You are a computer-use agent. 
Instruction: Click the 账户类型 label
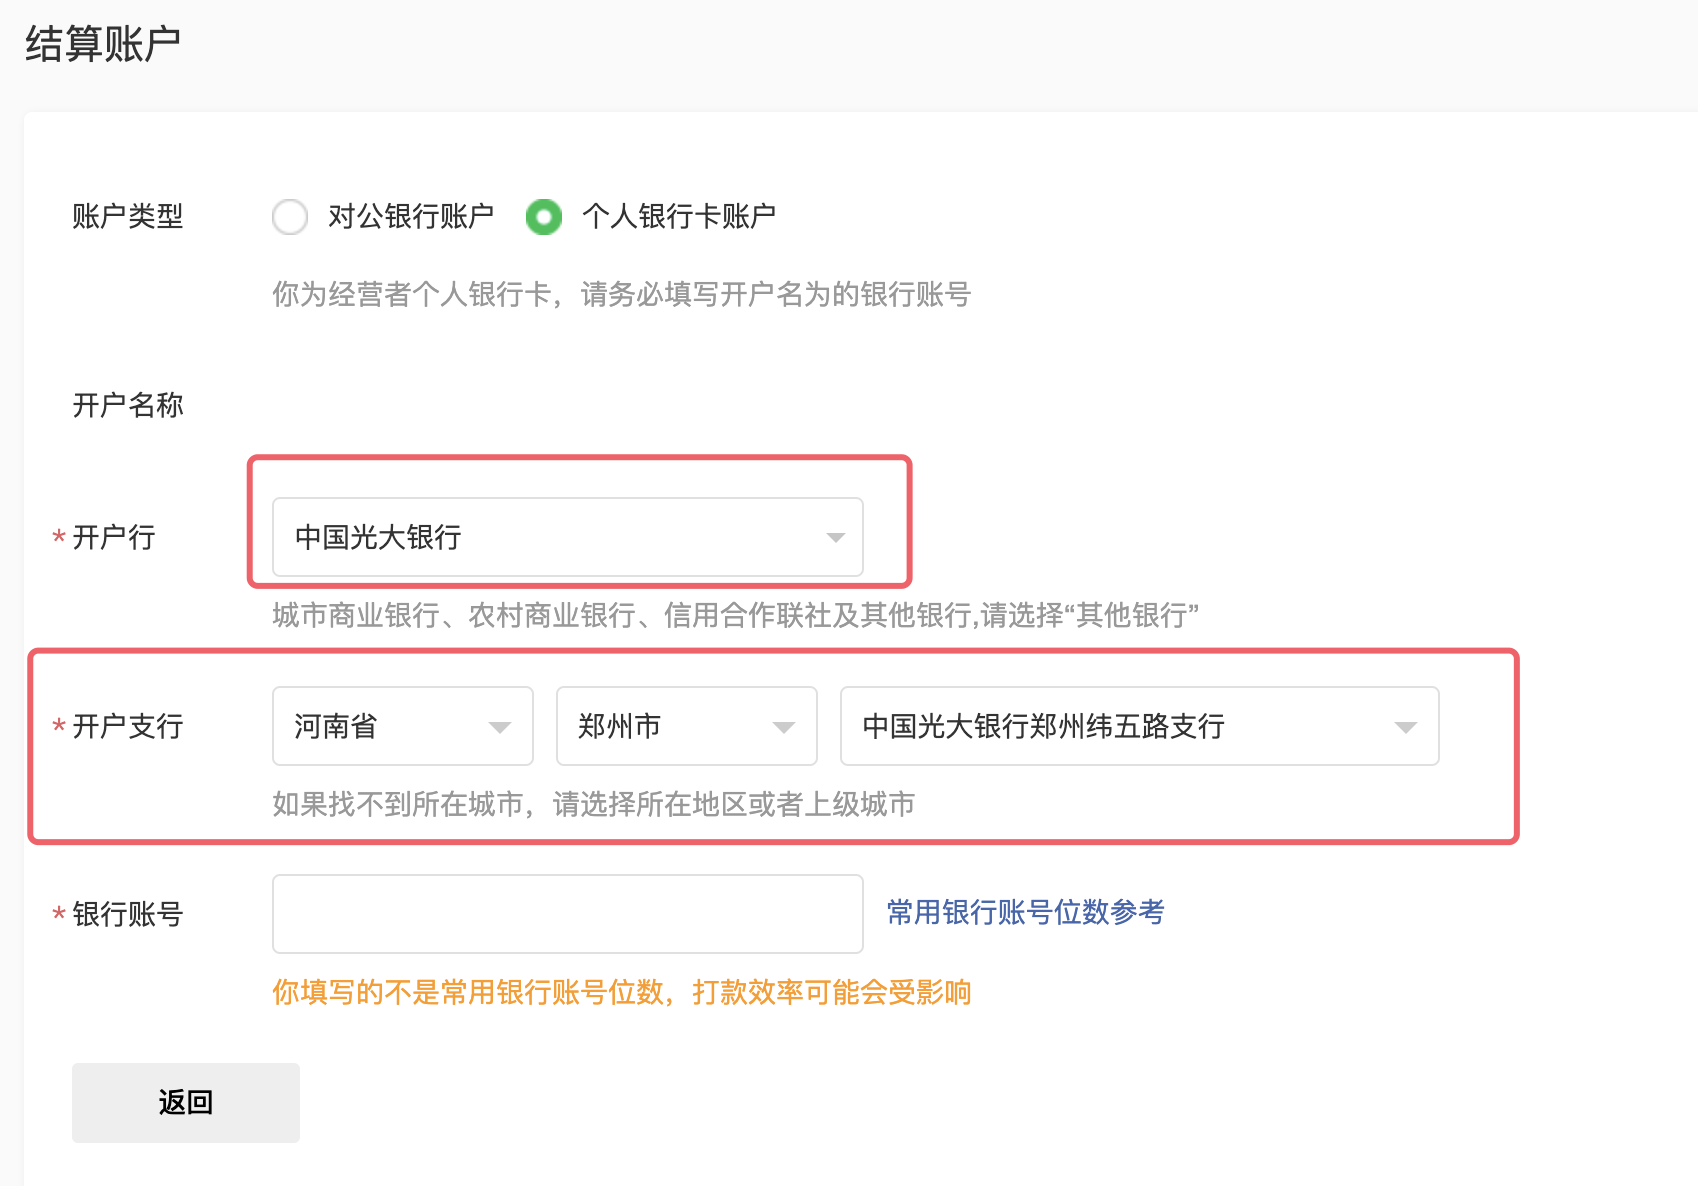128,216
